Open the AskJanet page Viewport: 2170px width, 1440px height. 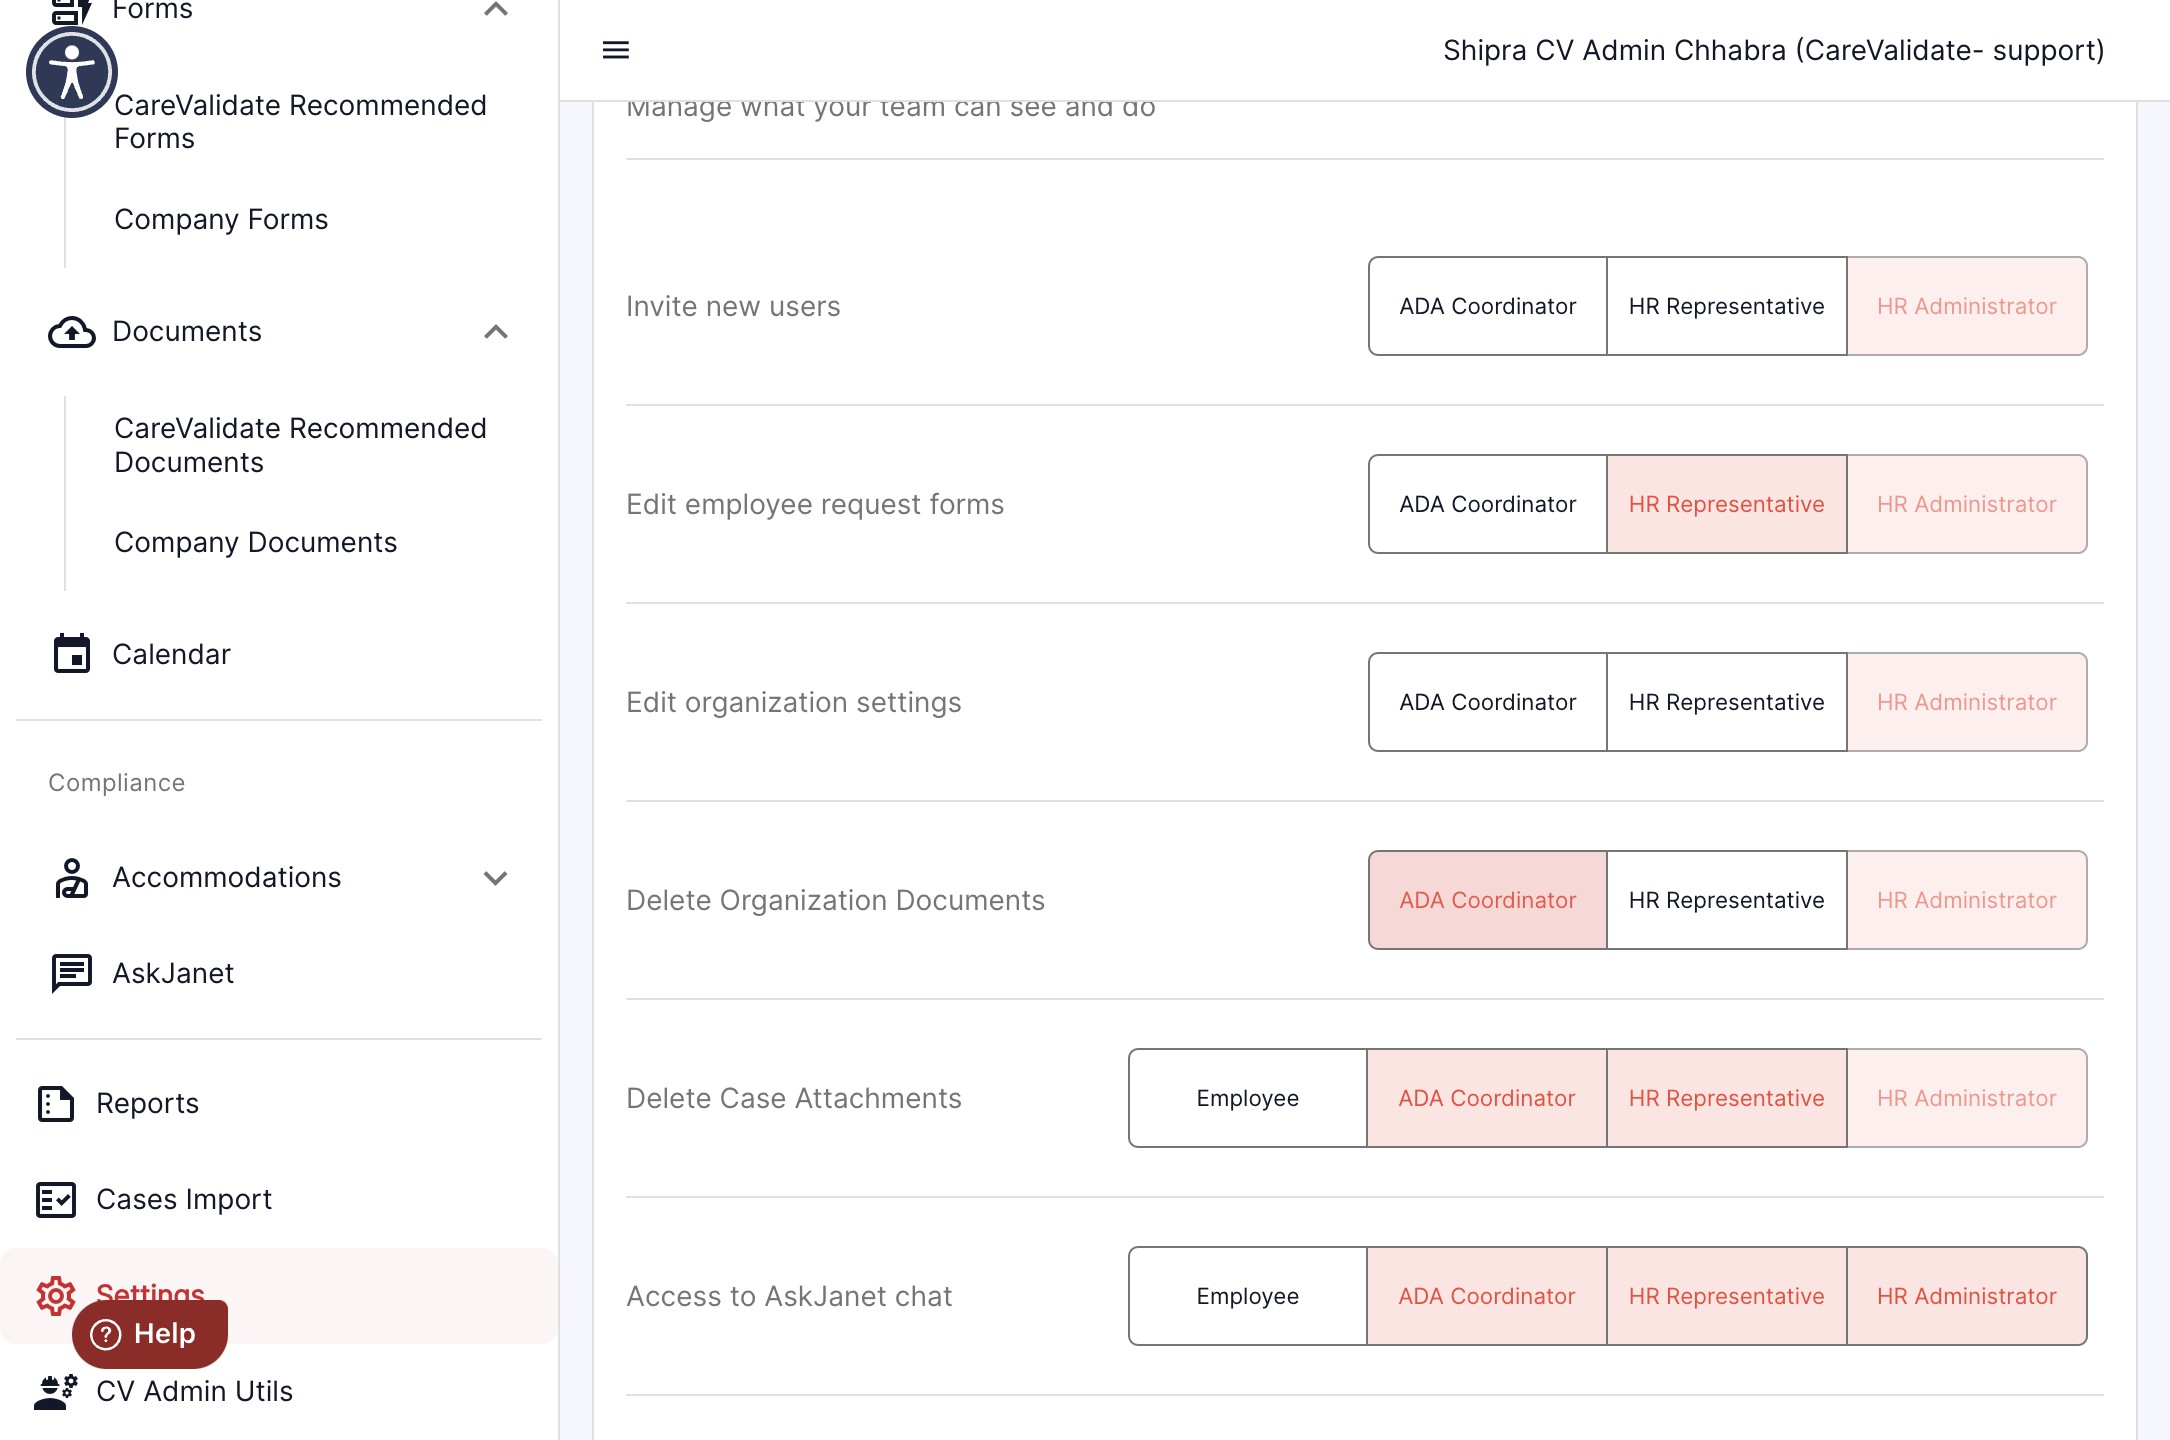(173, 973)
